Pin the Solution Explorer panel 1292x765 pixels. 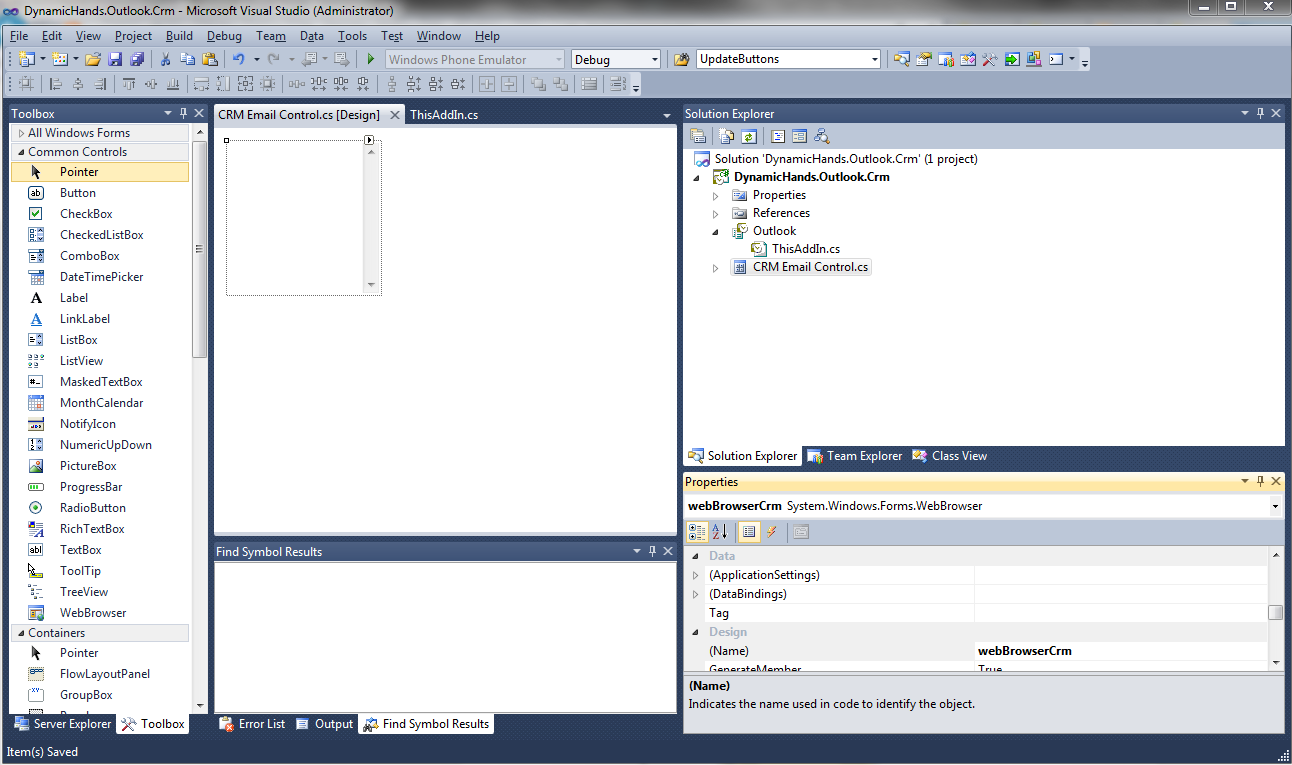point(1260,113)
